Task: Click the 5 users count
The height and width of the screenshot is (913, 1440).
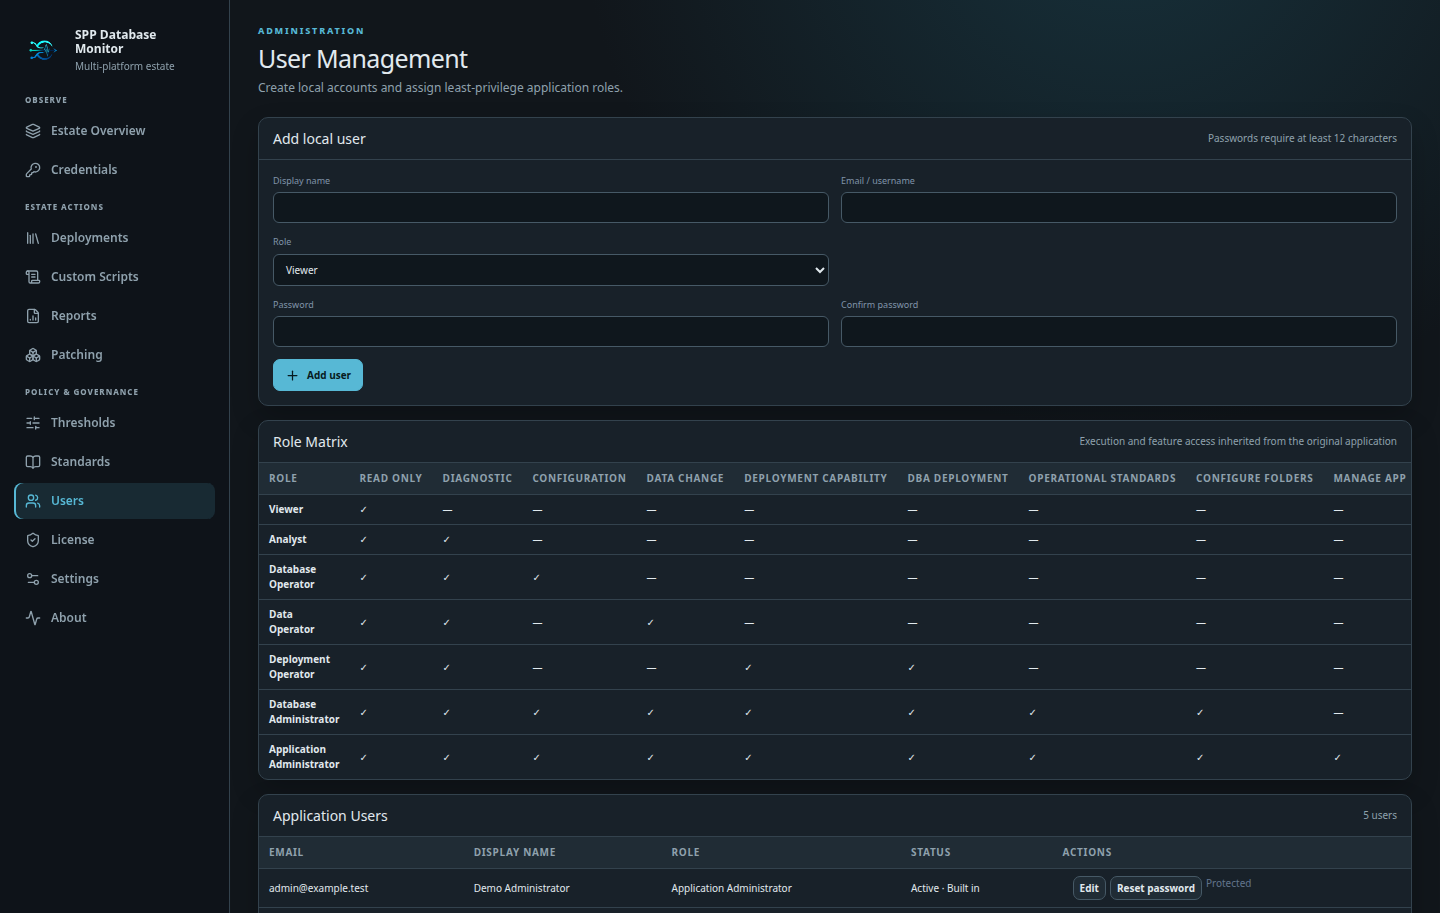Action: coord(1380,816)
